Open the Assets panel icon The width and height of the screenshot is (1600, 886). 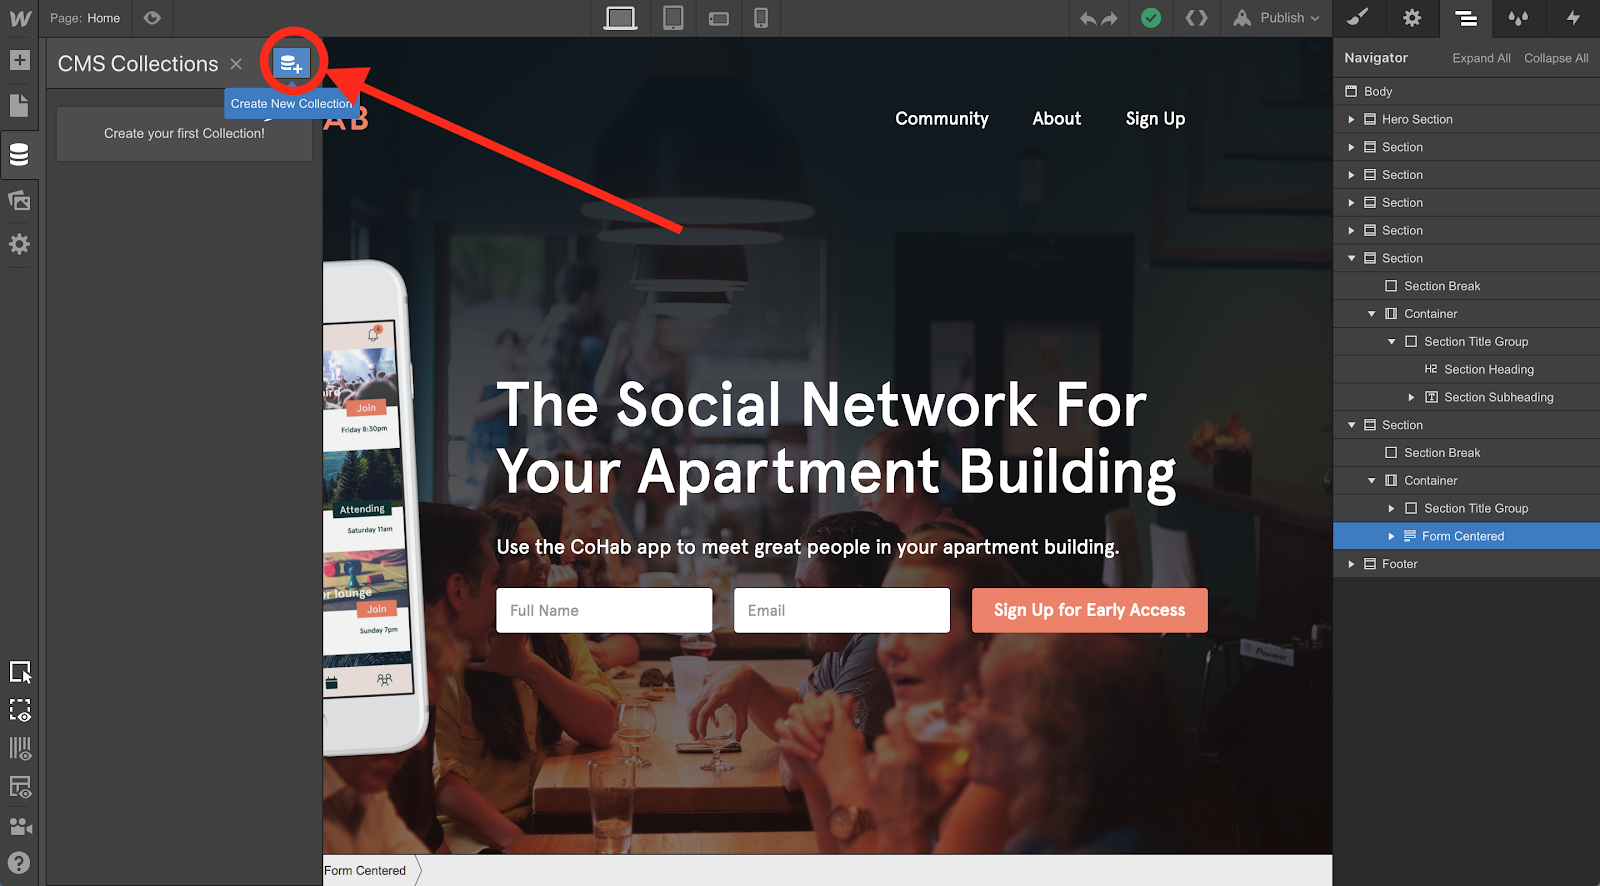click(19, 200)
